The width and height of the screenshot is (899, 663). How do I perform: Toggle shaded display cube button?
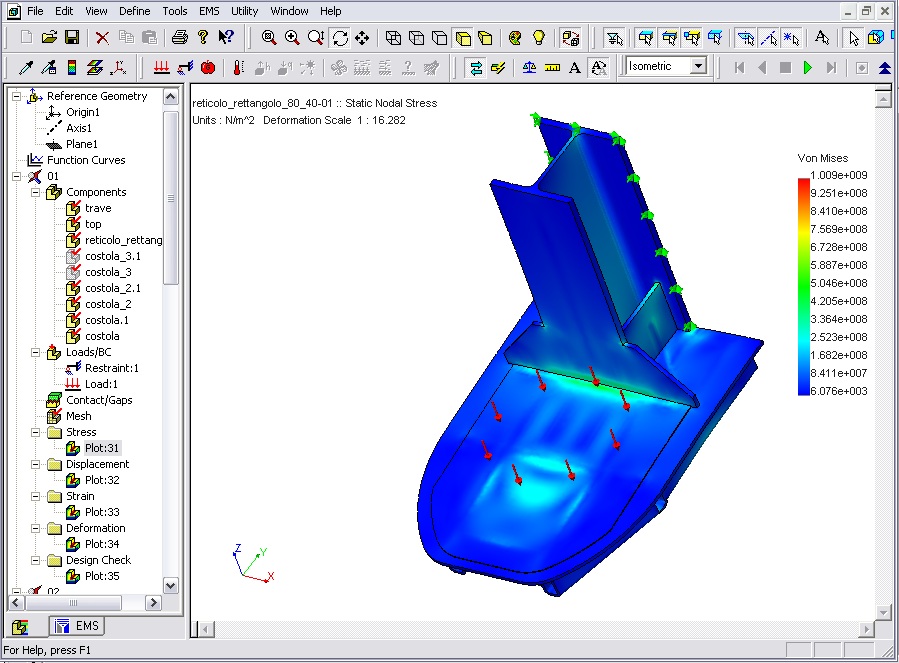(x=463, y=38)
